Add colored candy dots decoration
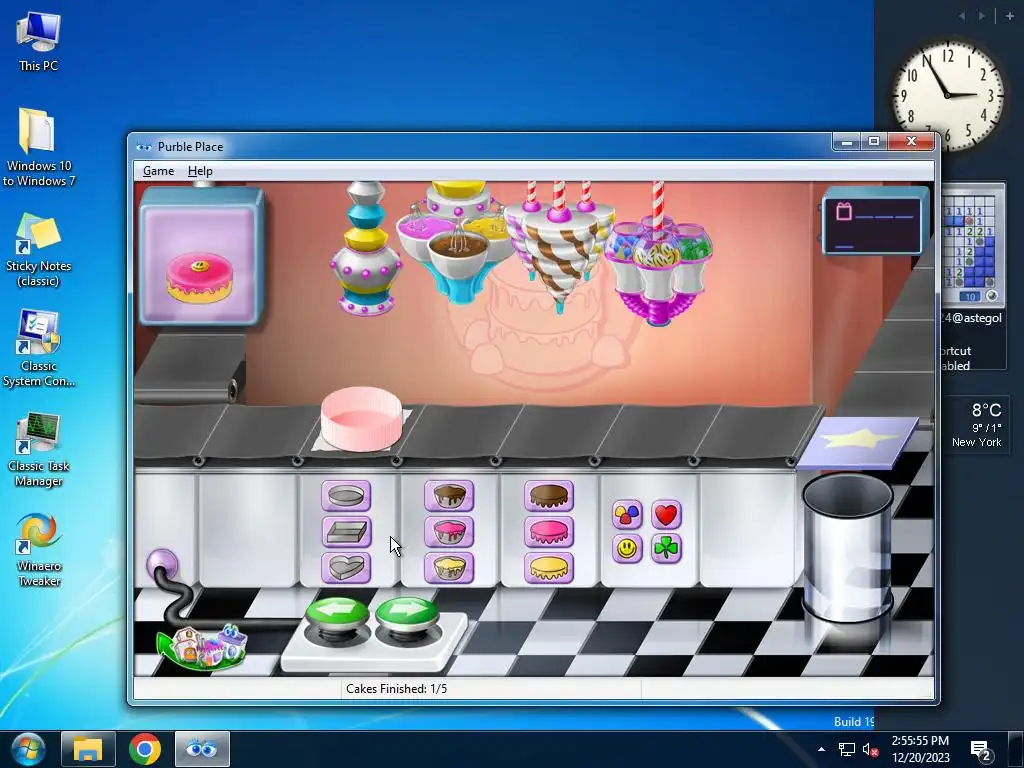 [x=627, y=515]
